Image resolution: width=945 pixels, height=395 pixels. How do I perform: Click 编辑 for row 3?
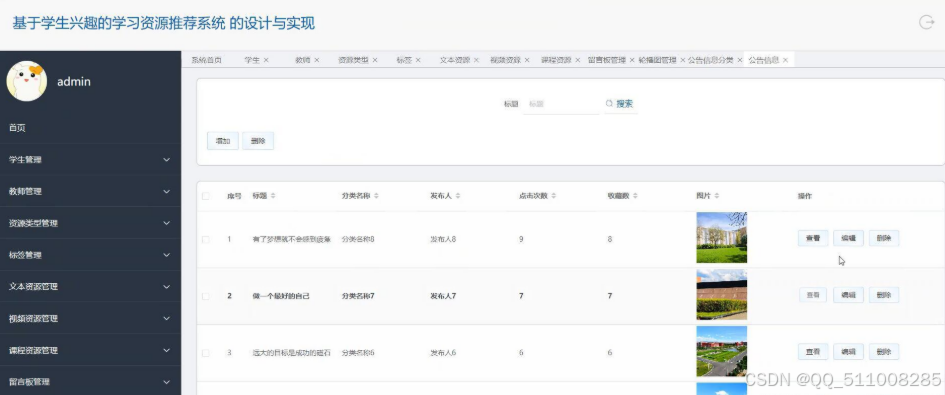[849, 352]
